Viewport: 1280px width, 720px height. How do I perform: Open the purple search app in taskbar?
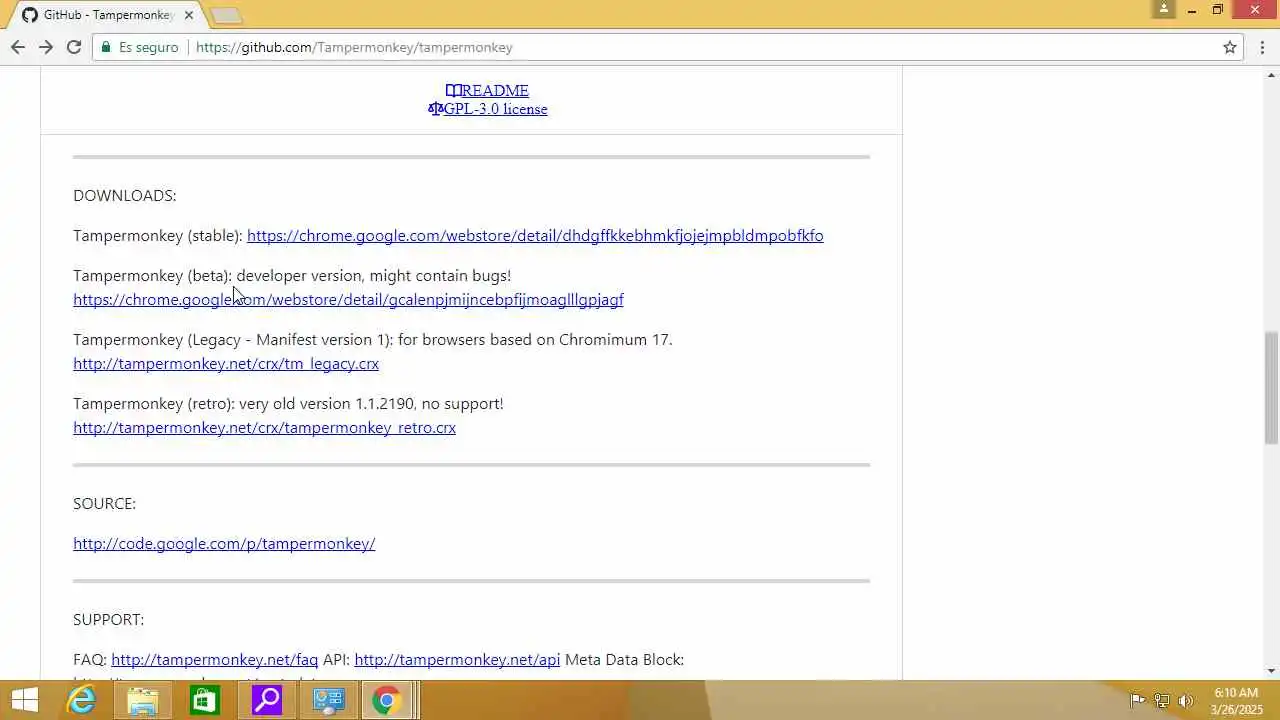(266, 700)
